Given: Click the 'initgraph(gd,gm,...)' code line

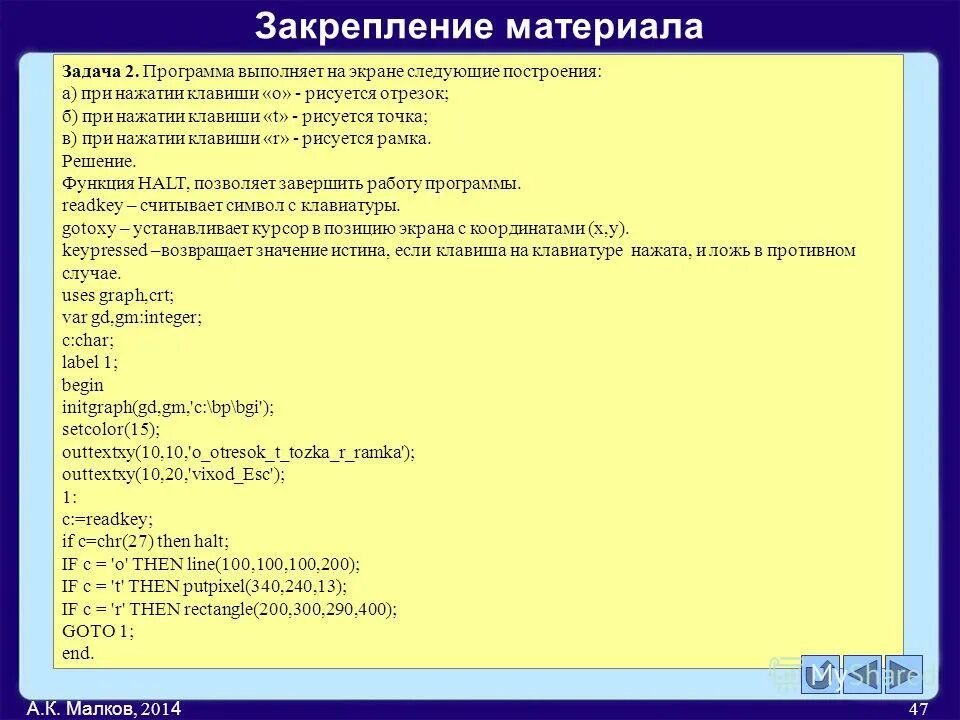Looking at the screenshot, I should pos(168,407).
